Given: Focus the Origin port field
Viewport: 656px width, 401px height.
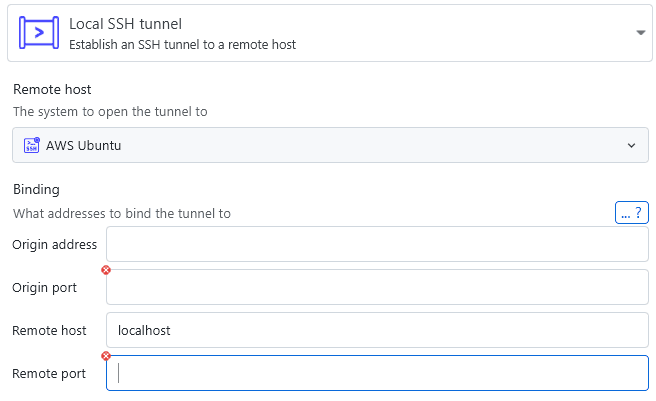Looking at the screenshot, I should coord(377,287).
